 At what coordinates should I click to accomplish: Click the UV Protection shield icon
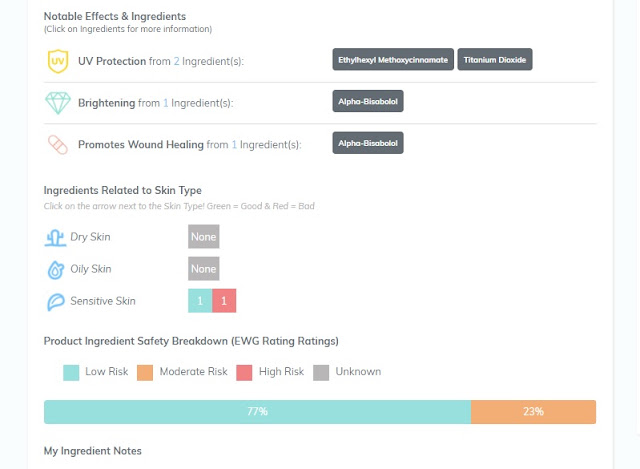pyautogui.click(x=58, y=61)
